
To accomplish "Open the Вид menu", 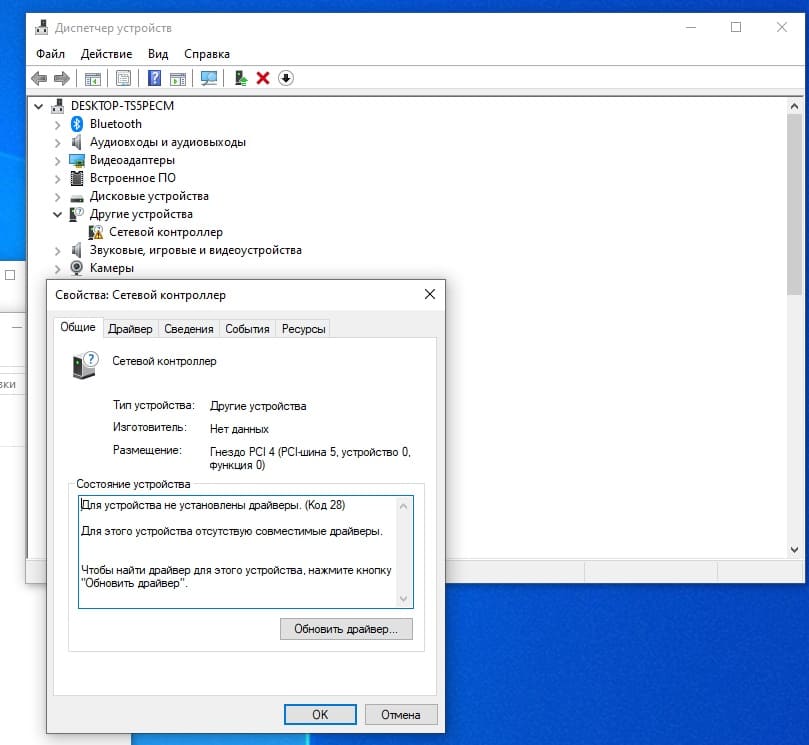I will [x=158, y=54].
